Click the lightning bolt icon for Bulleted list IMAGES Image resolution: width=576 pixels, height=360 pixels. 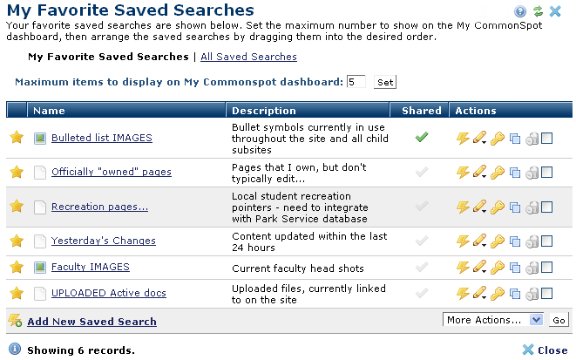[x=462, y=138]
